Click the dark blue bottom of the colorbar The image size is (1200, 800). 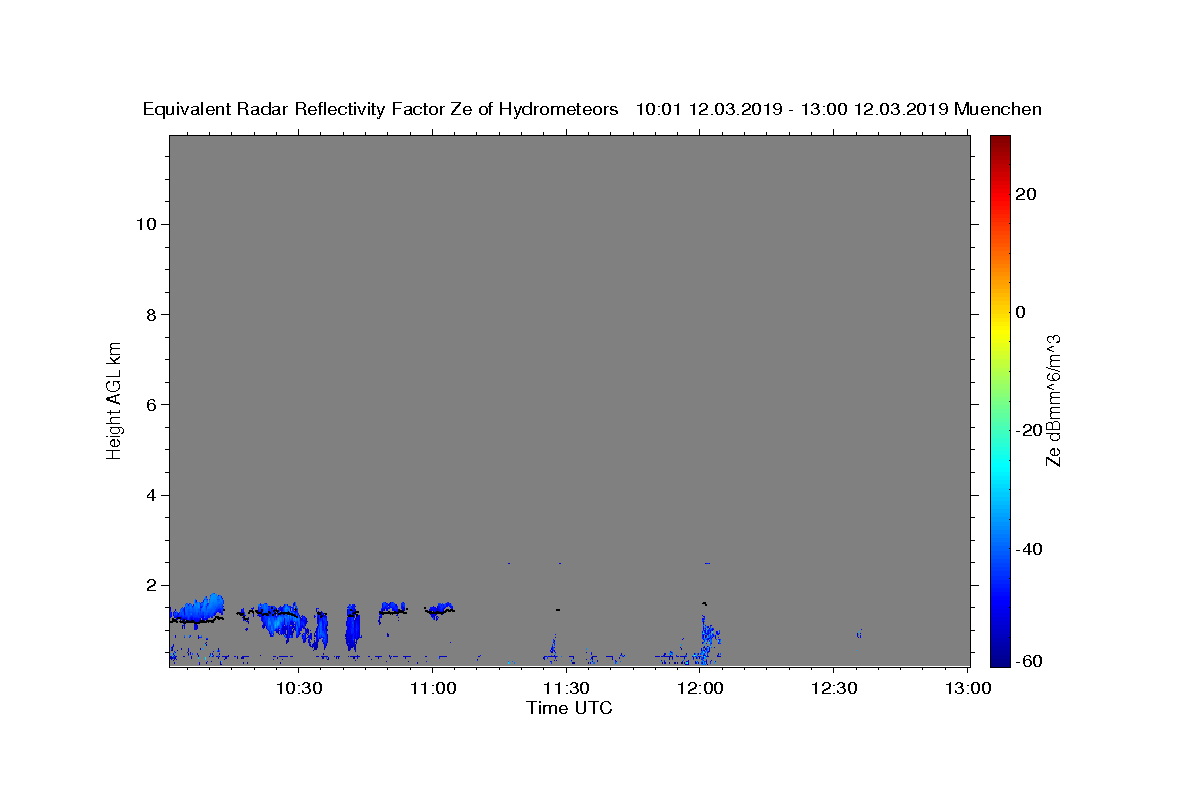point(1000,657)
